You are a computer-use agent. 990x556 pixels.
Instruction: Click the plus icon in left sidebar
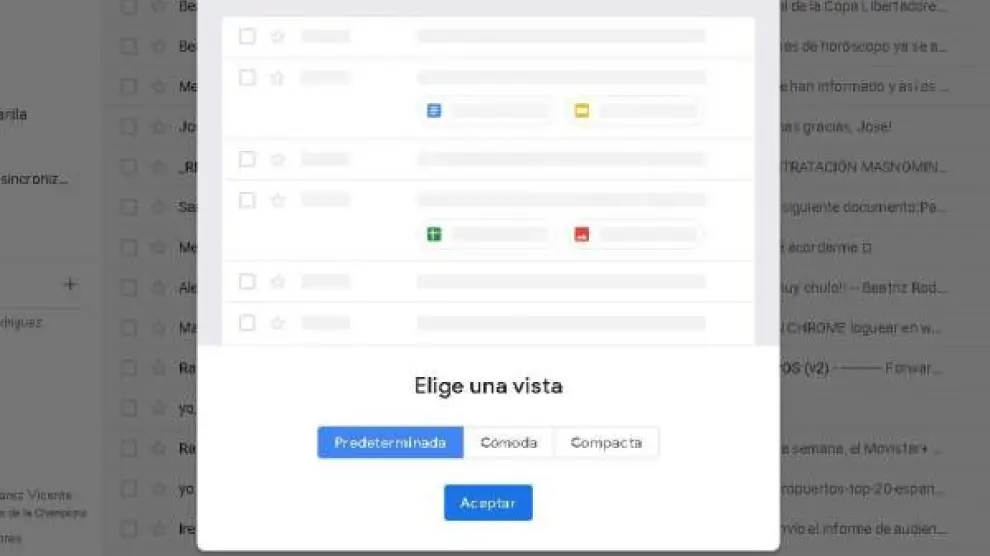pyautogui.click(x=70, y=284)
